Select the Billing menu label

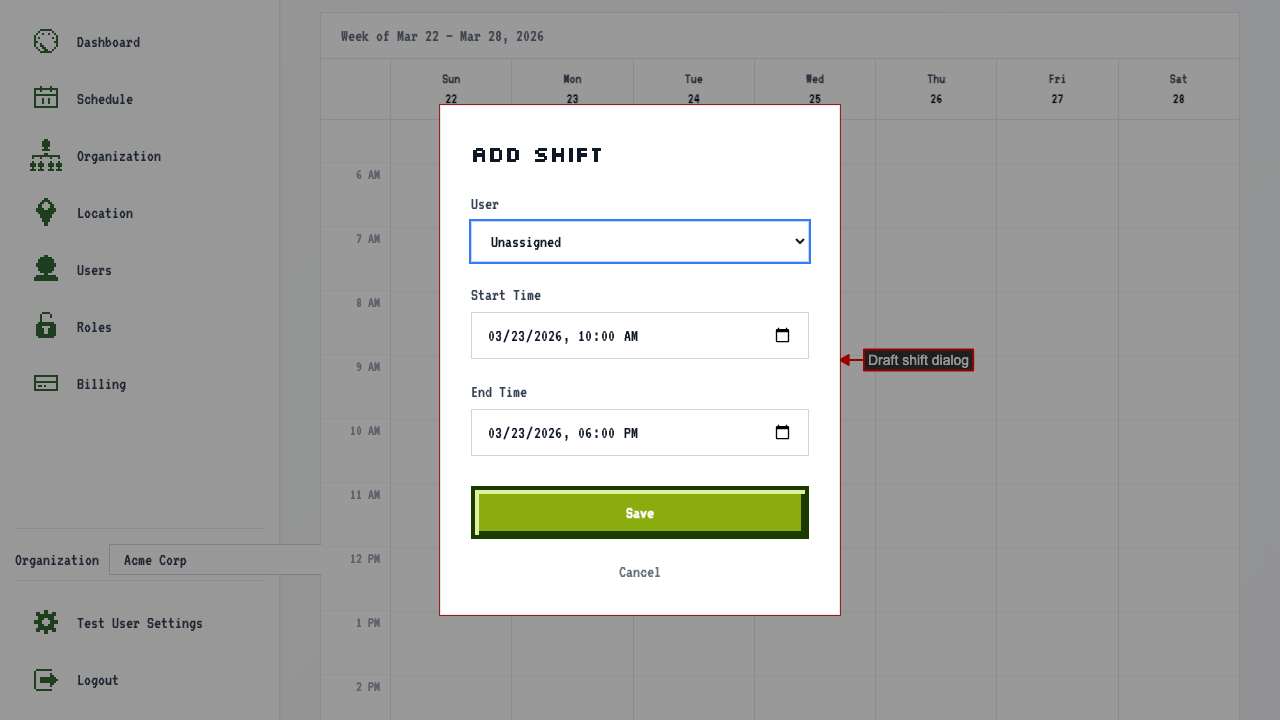pyautogui.click(x=101, y=384)
